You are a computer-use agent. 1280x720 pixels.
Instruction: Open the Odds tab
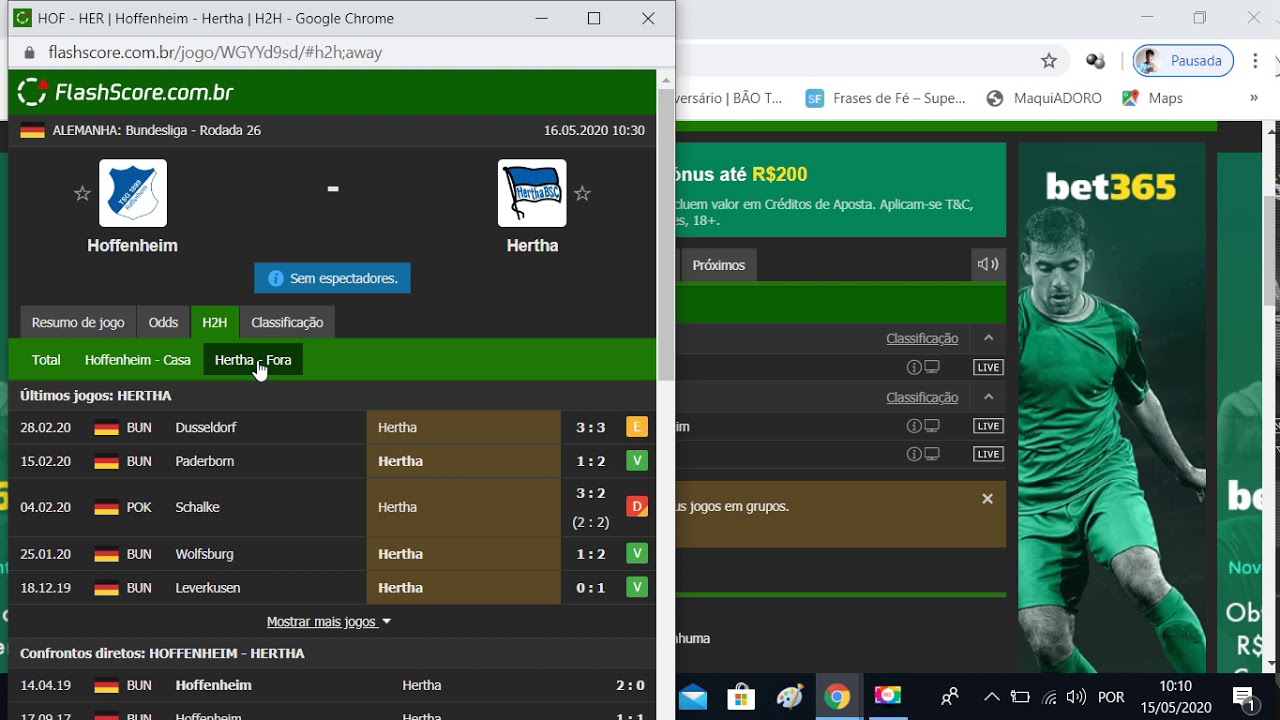coord(163,322)
